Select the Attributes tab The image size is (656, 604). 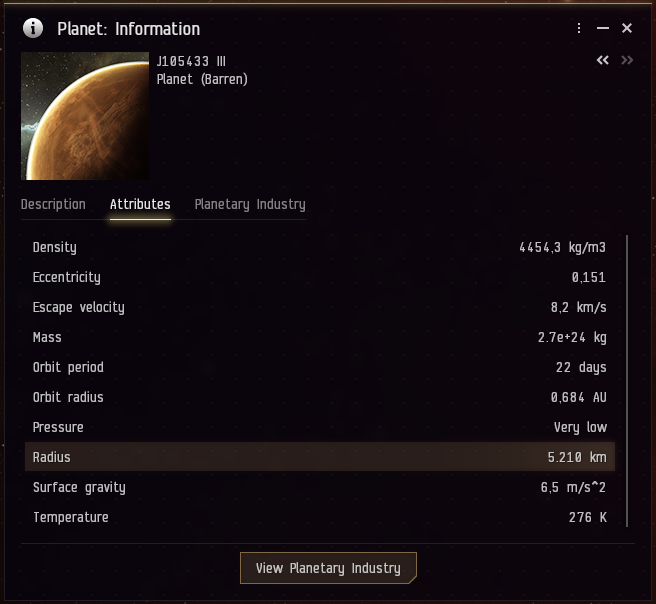pyautogui.click(x=140, y=204)
